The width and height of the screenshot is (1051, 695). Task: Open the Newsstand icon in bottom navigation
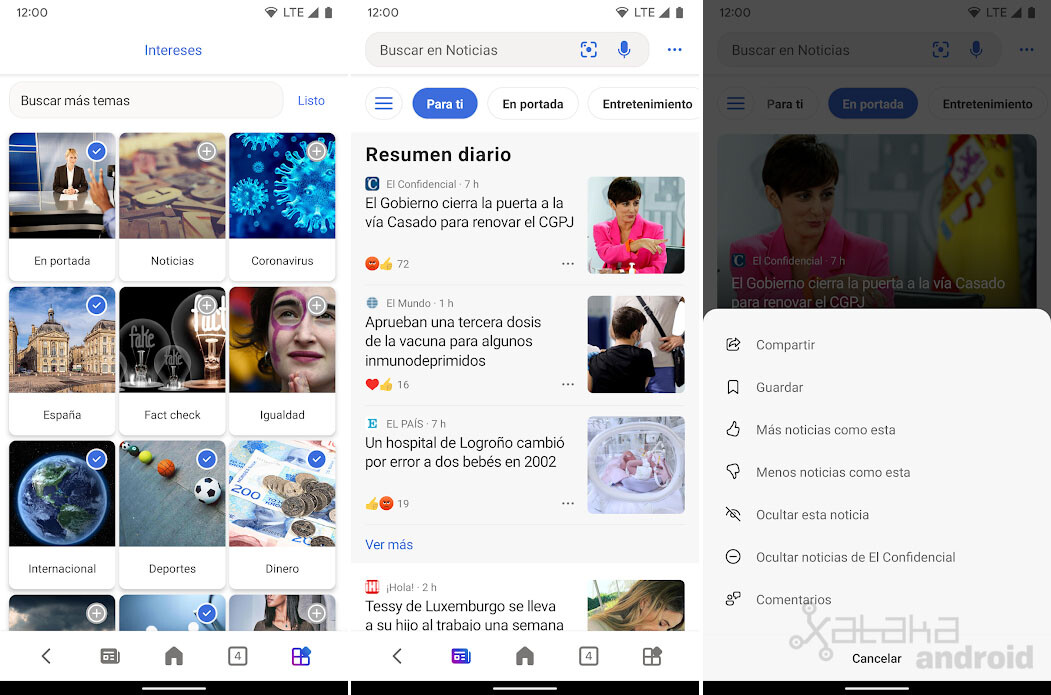[x=460, y=656]
